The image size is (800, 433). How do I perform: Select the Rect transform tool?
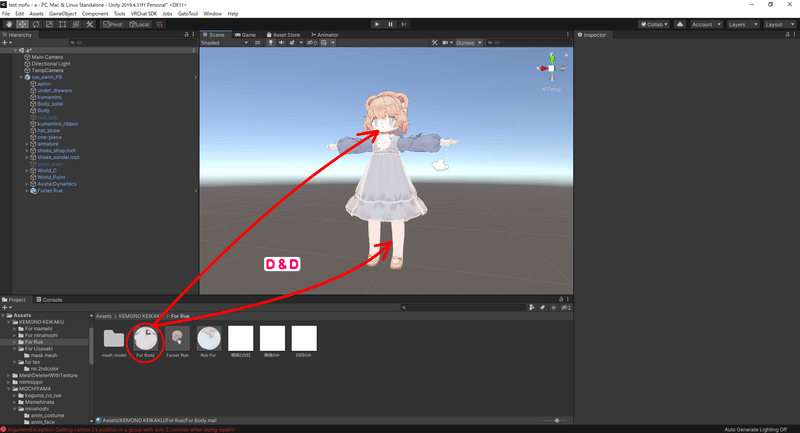click(62, 24)
